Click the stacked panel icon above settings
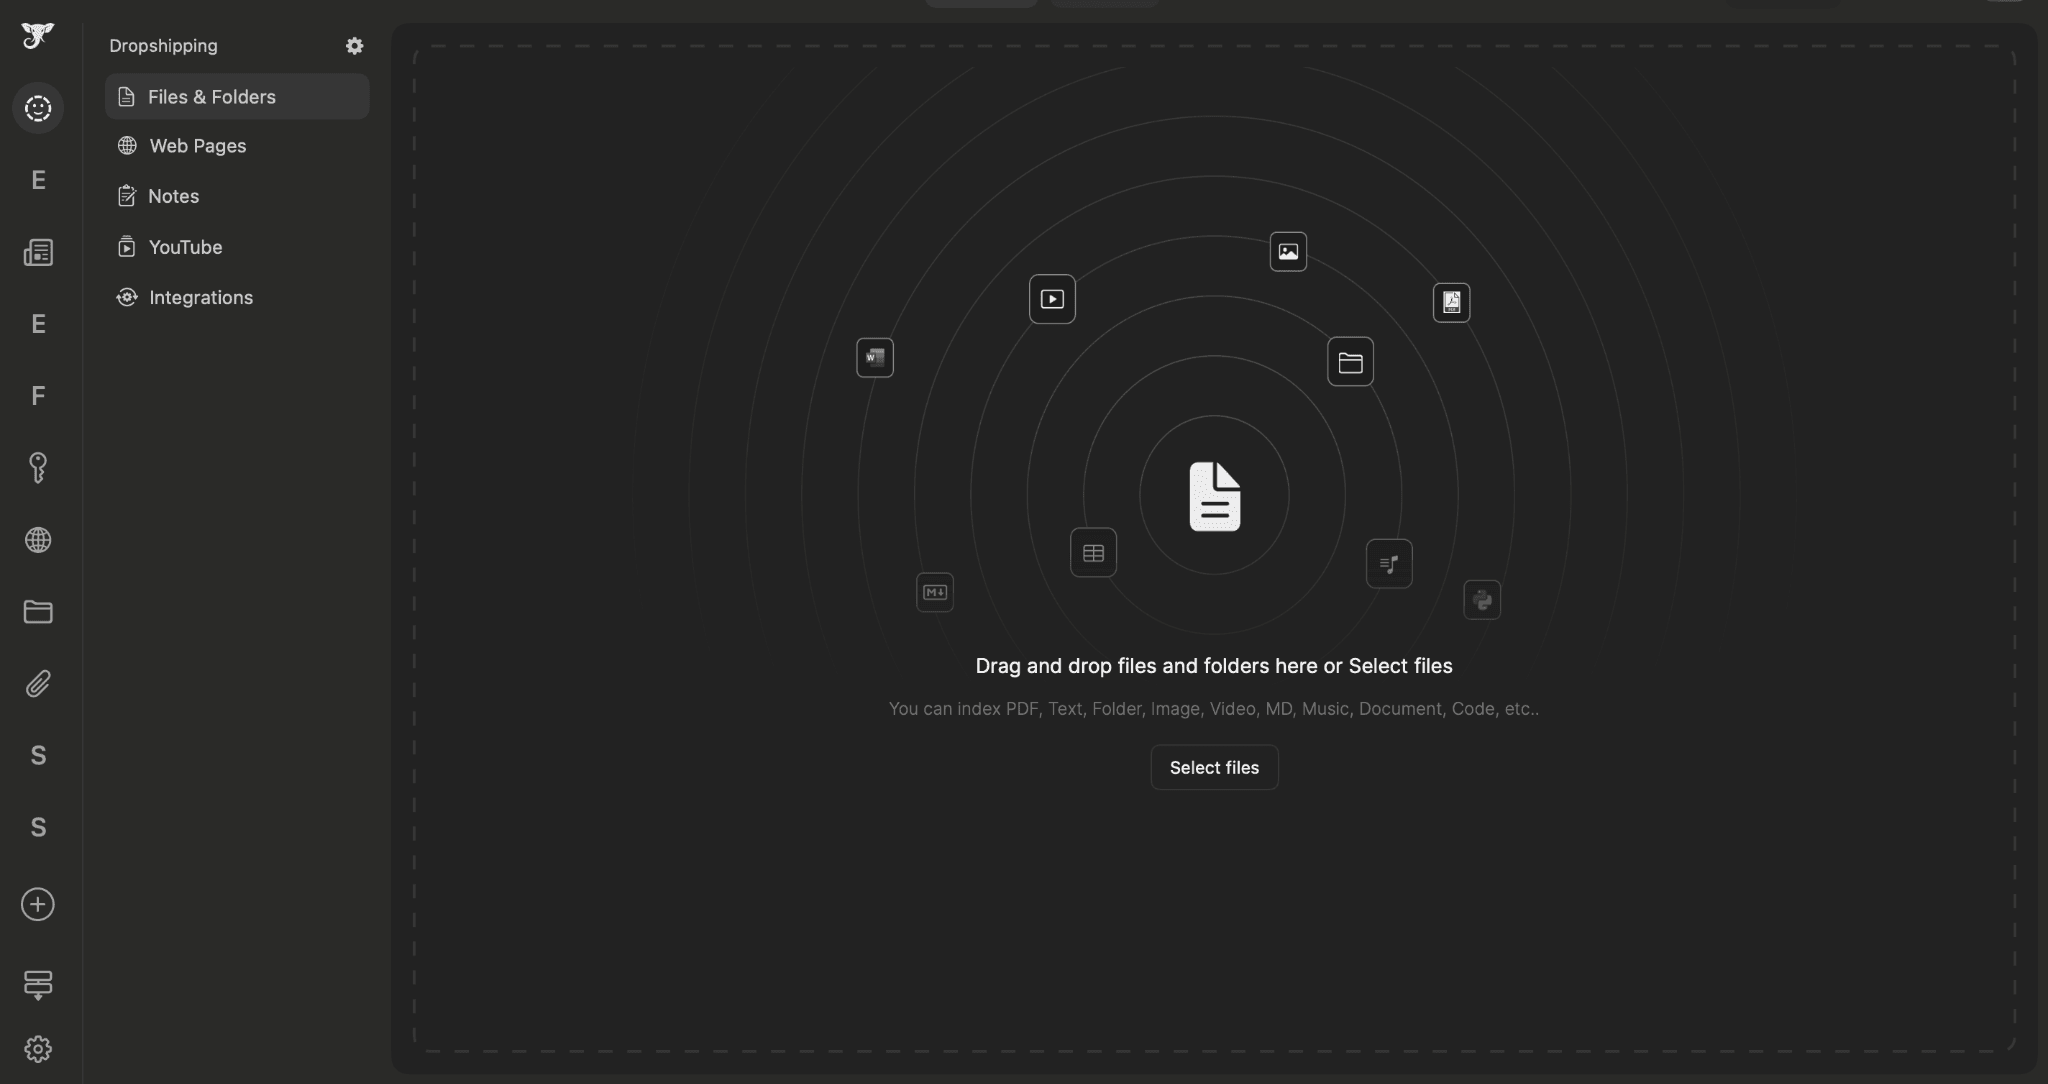2048x1084 pixels. click(x=38, y=984)
